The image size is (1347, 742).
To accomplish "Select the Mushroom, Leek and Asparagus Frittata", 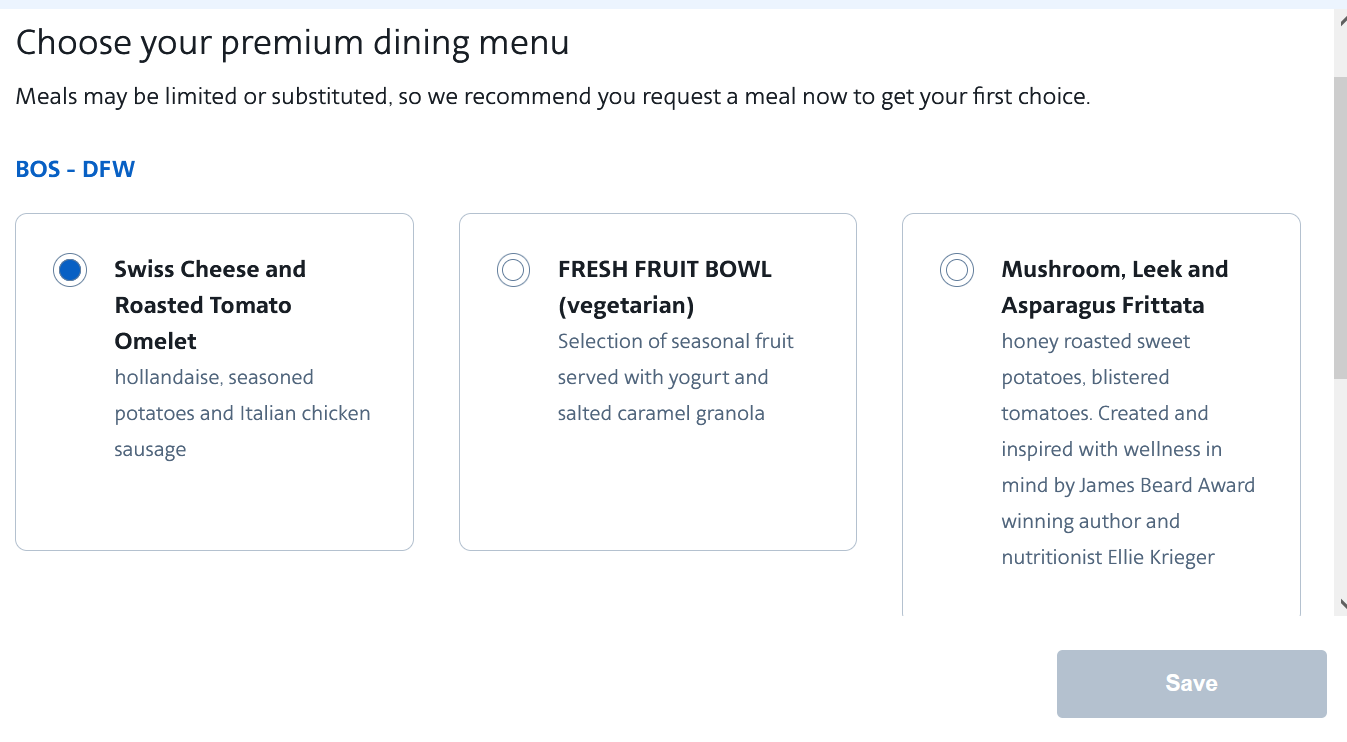I will 956,270.
